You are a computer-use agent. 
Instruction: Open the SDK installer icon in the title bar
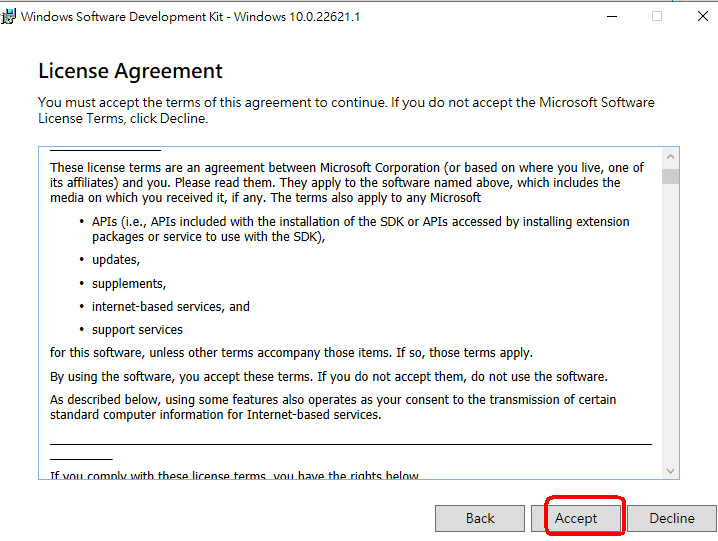pyautogui.click(x=8, y=17)
